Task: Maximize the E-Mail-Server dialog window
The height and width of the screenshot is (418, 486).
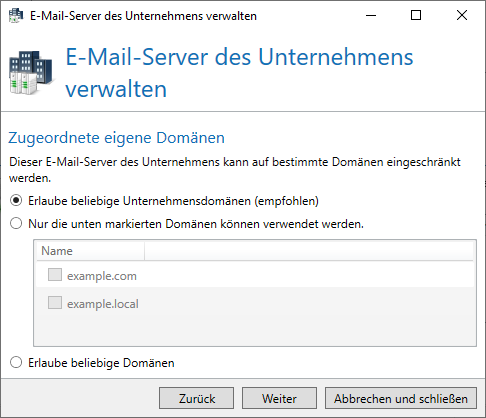Action: click(x=416, y=15)
